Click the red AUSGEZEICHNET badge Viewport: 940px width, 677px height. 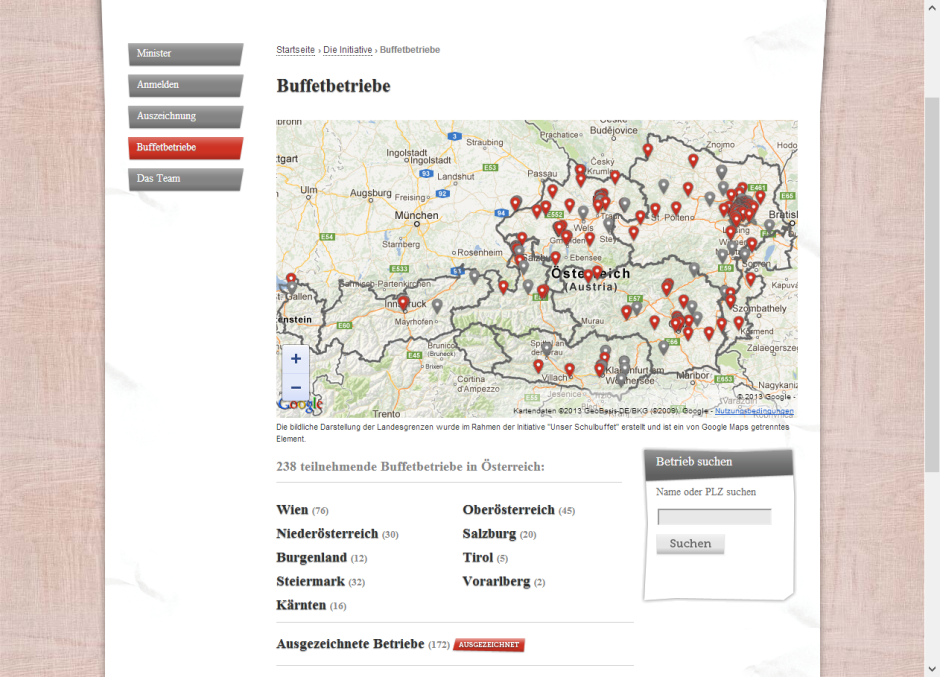489,645
